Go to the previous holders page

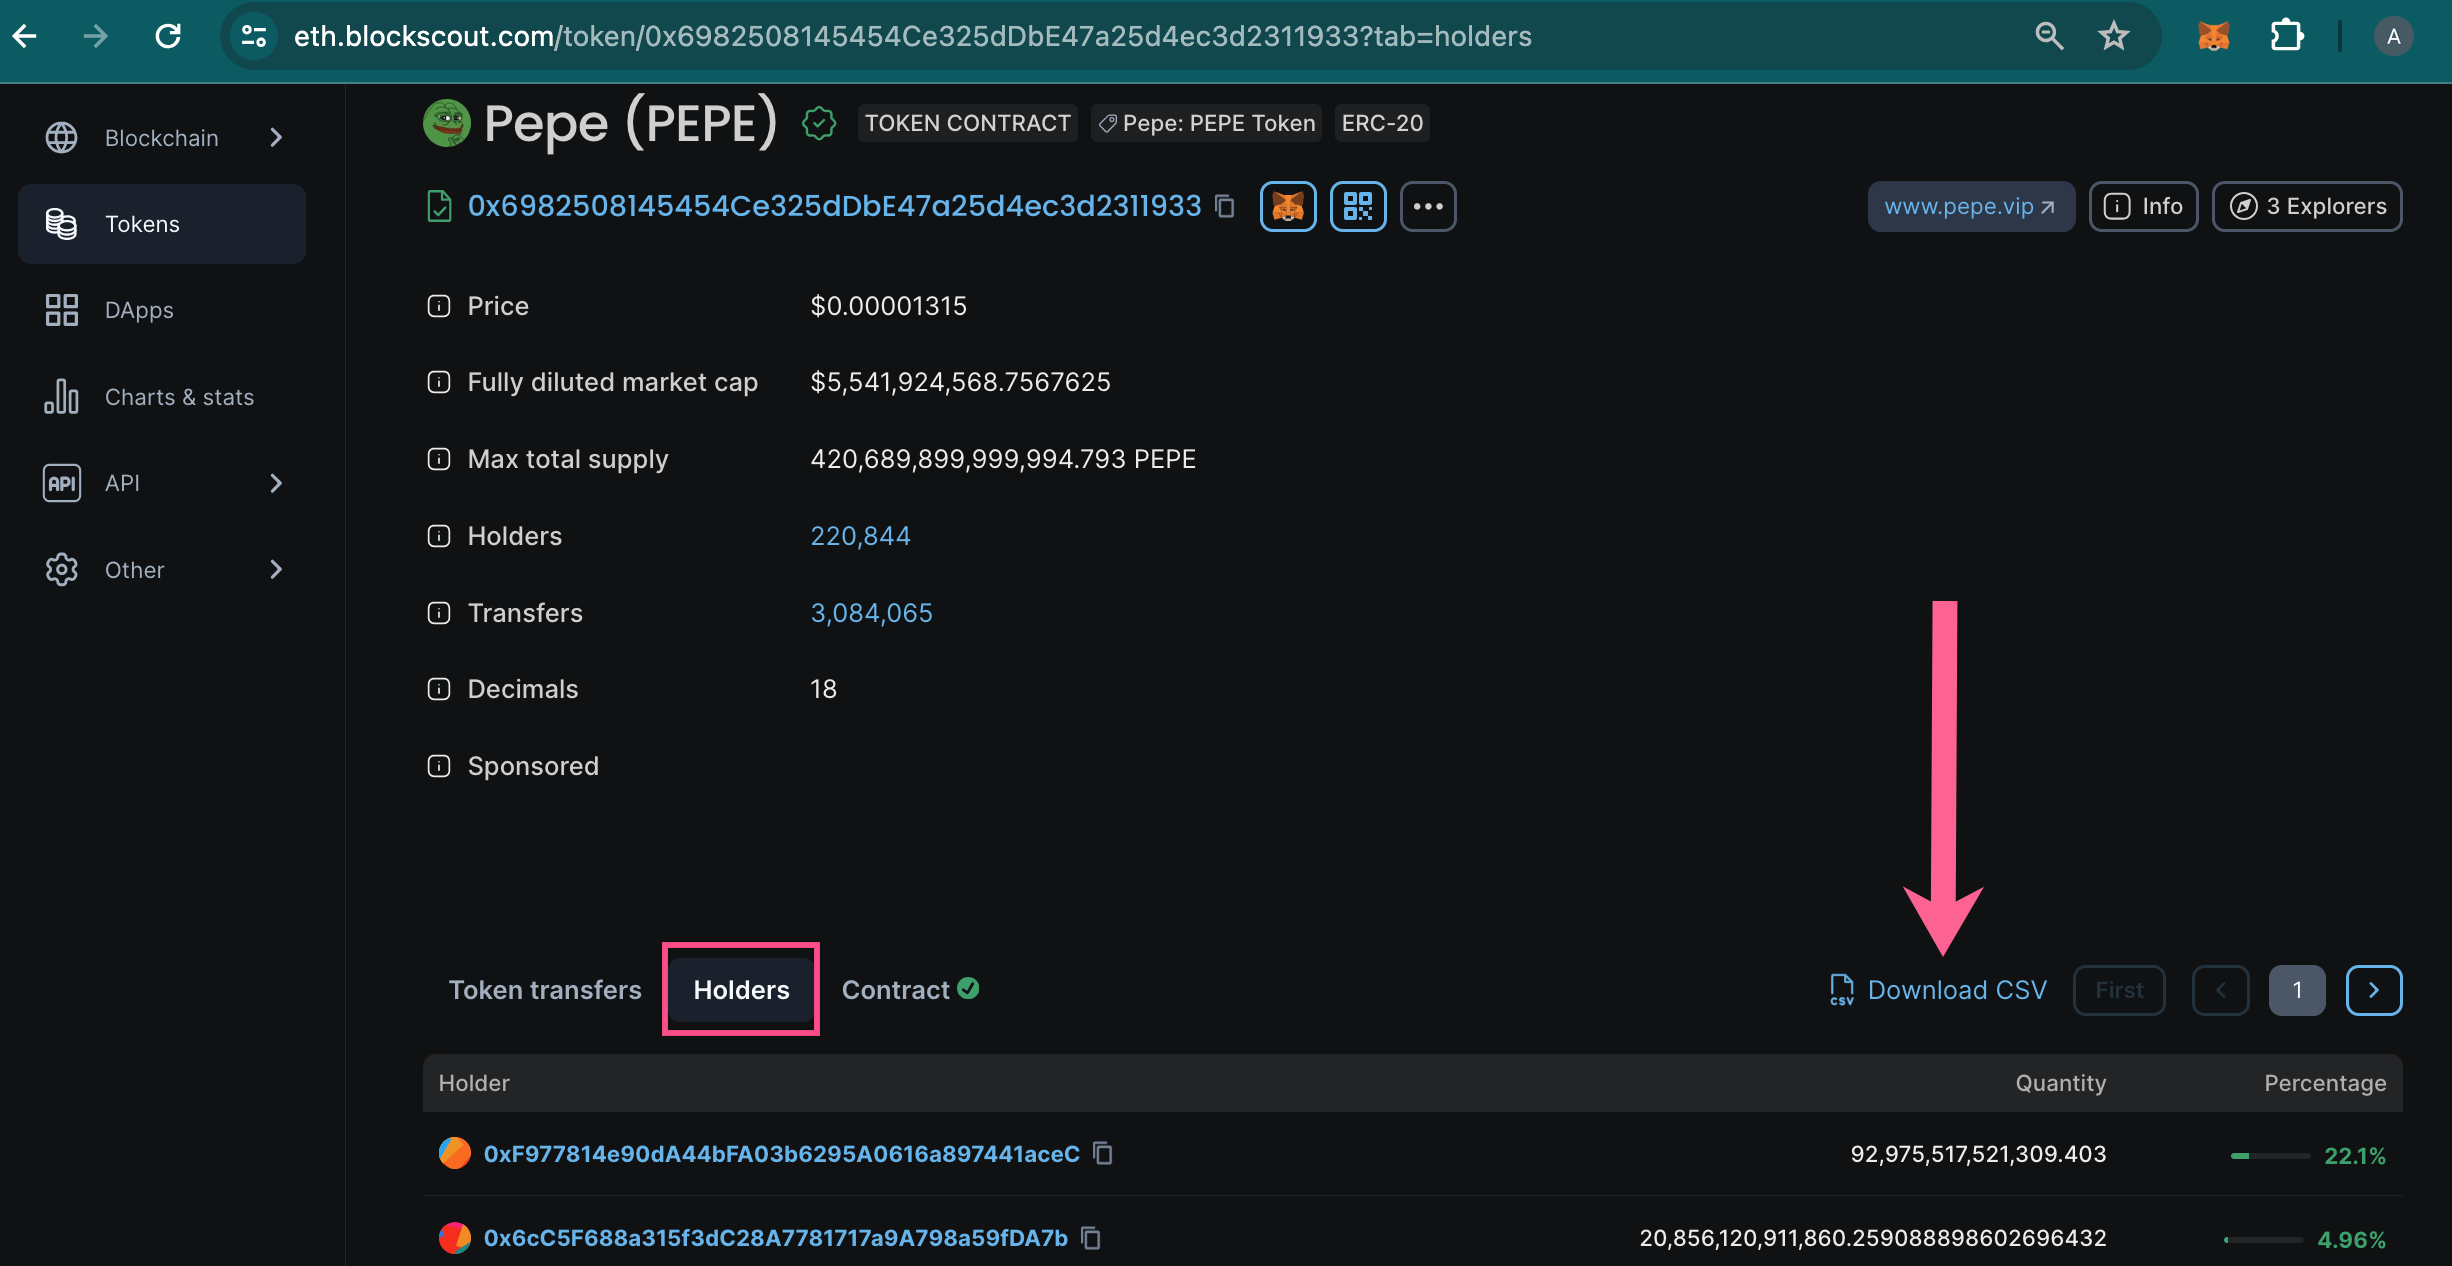2221,990
